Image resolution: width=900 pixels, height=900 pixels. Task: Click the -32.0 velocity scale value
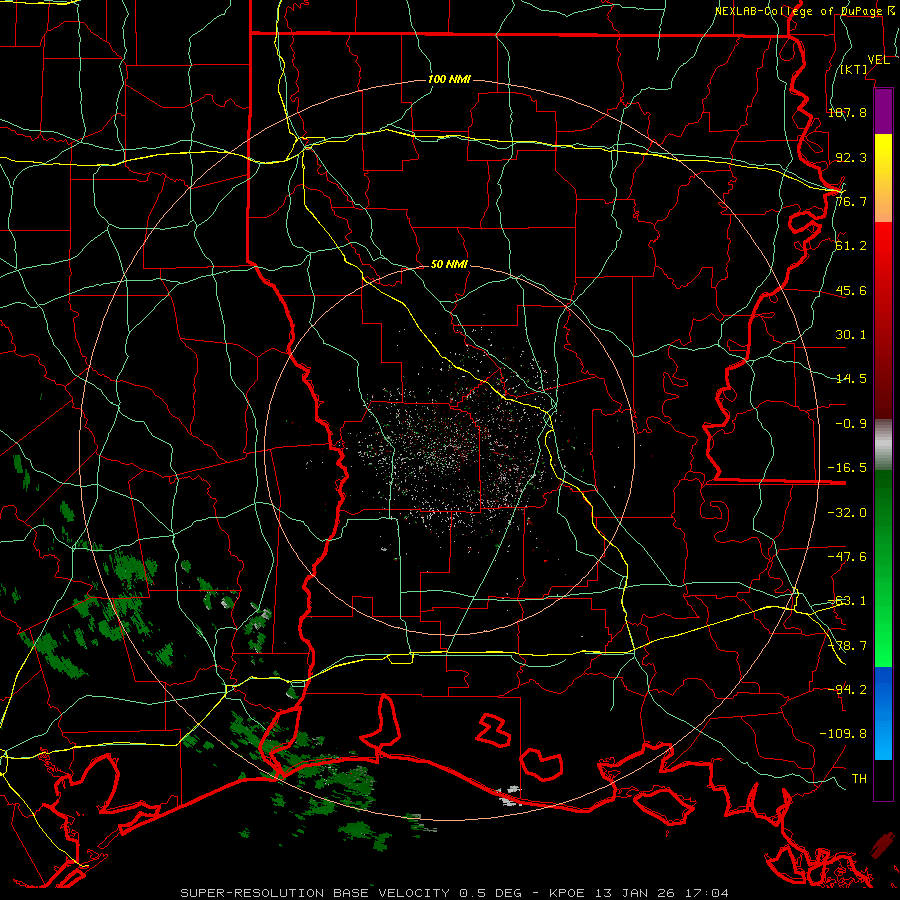(x=847, y=513)
